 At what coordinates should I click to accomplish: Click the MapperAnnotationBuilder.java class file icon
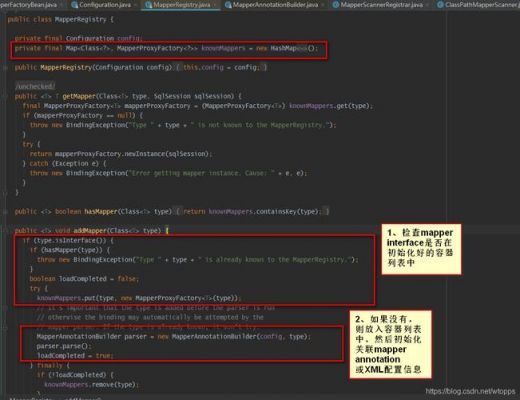[228, 5]
